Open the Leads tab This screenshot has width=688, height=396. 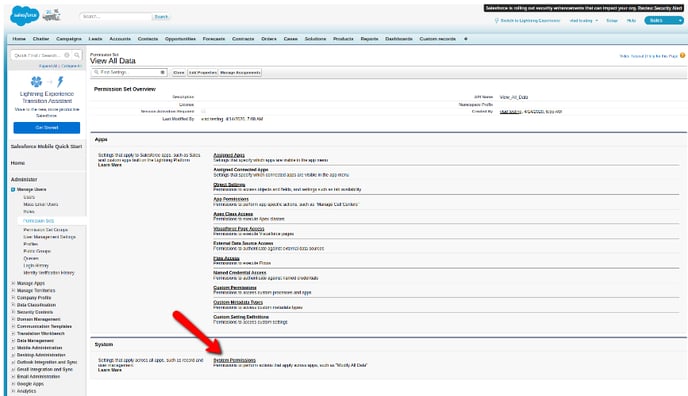pyautogui.click(x=95, y=39)
